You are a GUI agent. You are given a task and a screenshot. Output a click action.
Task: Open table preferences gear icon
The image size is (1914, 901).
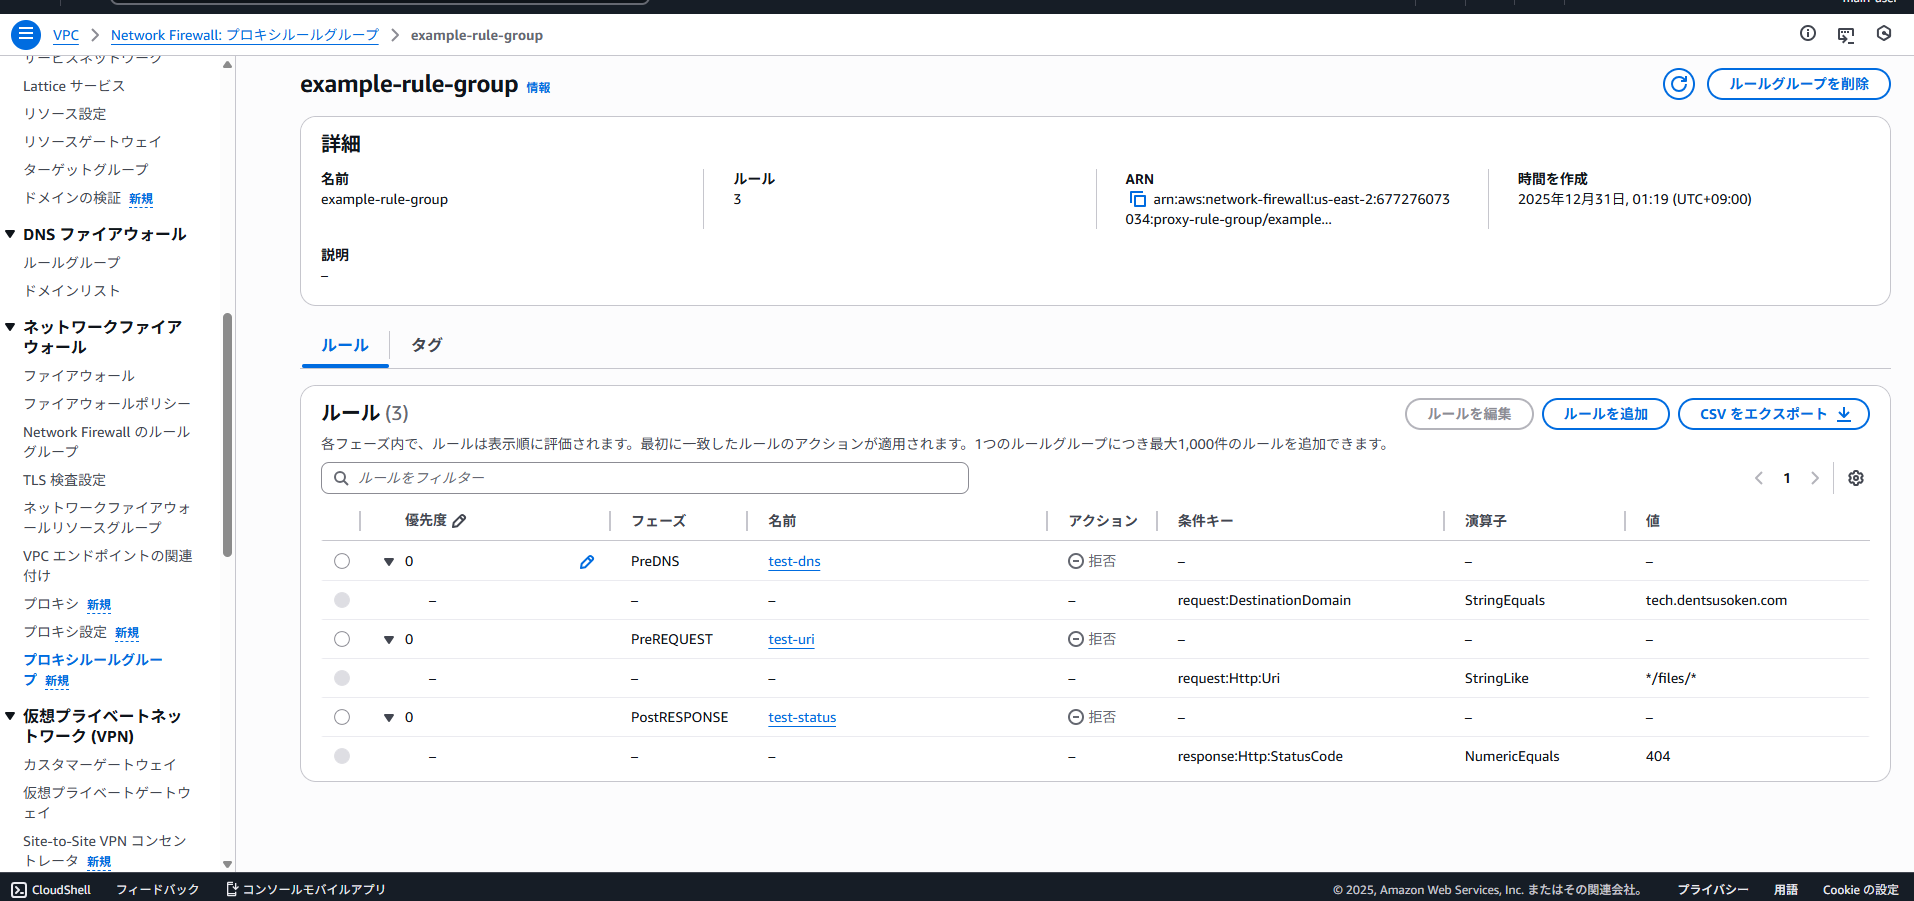coord(1856,478)
